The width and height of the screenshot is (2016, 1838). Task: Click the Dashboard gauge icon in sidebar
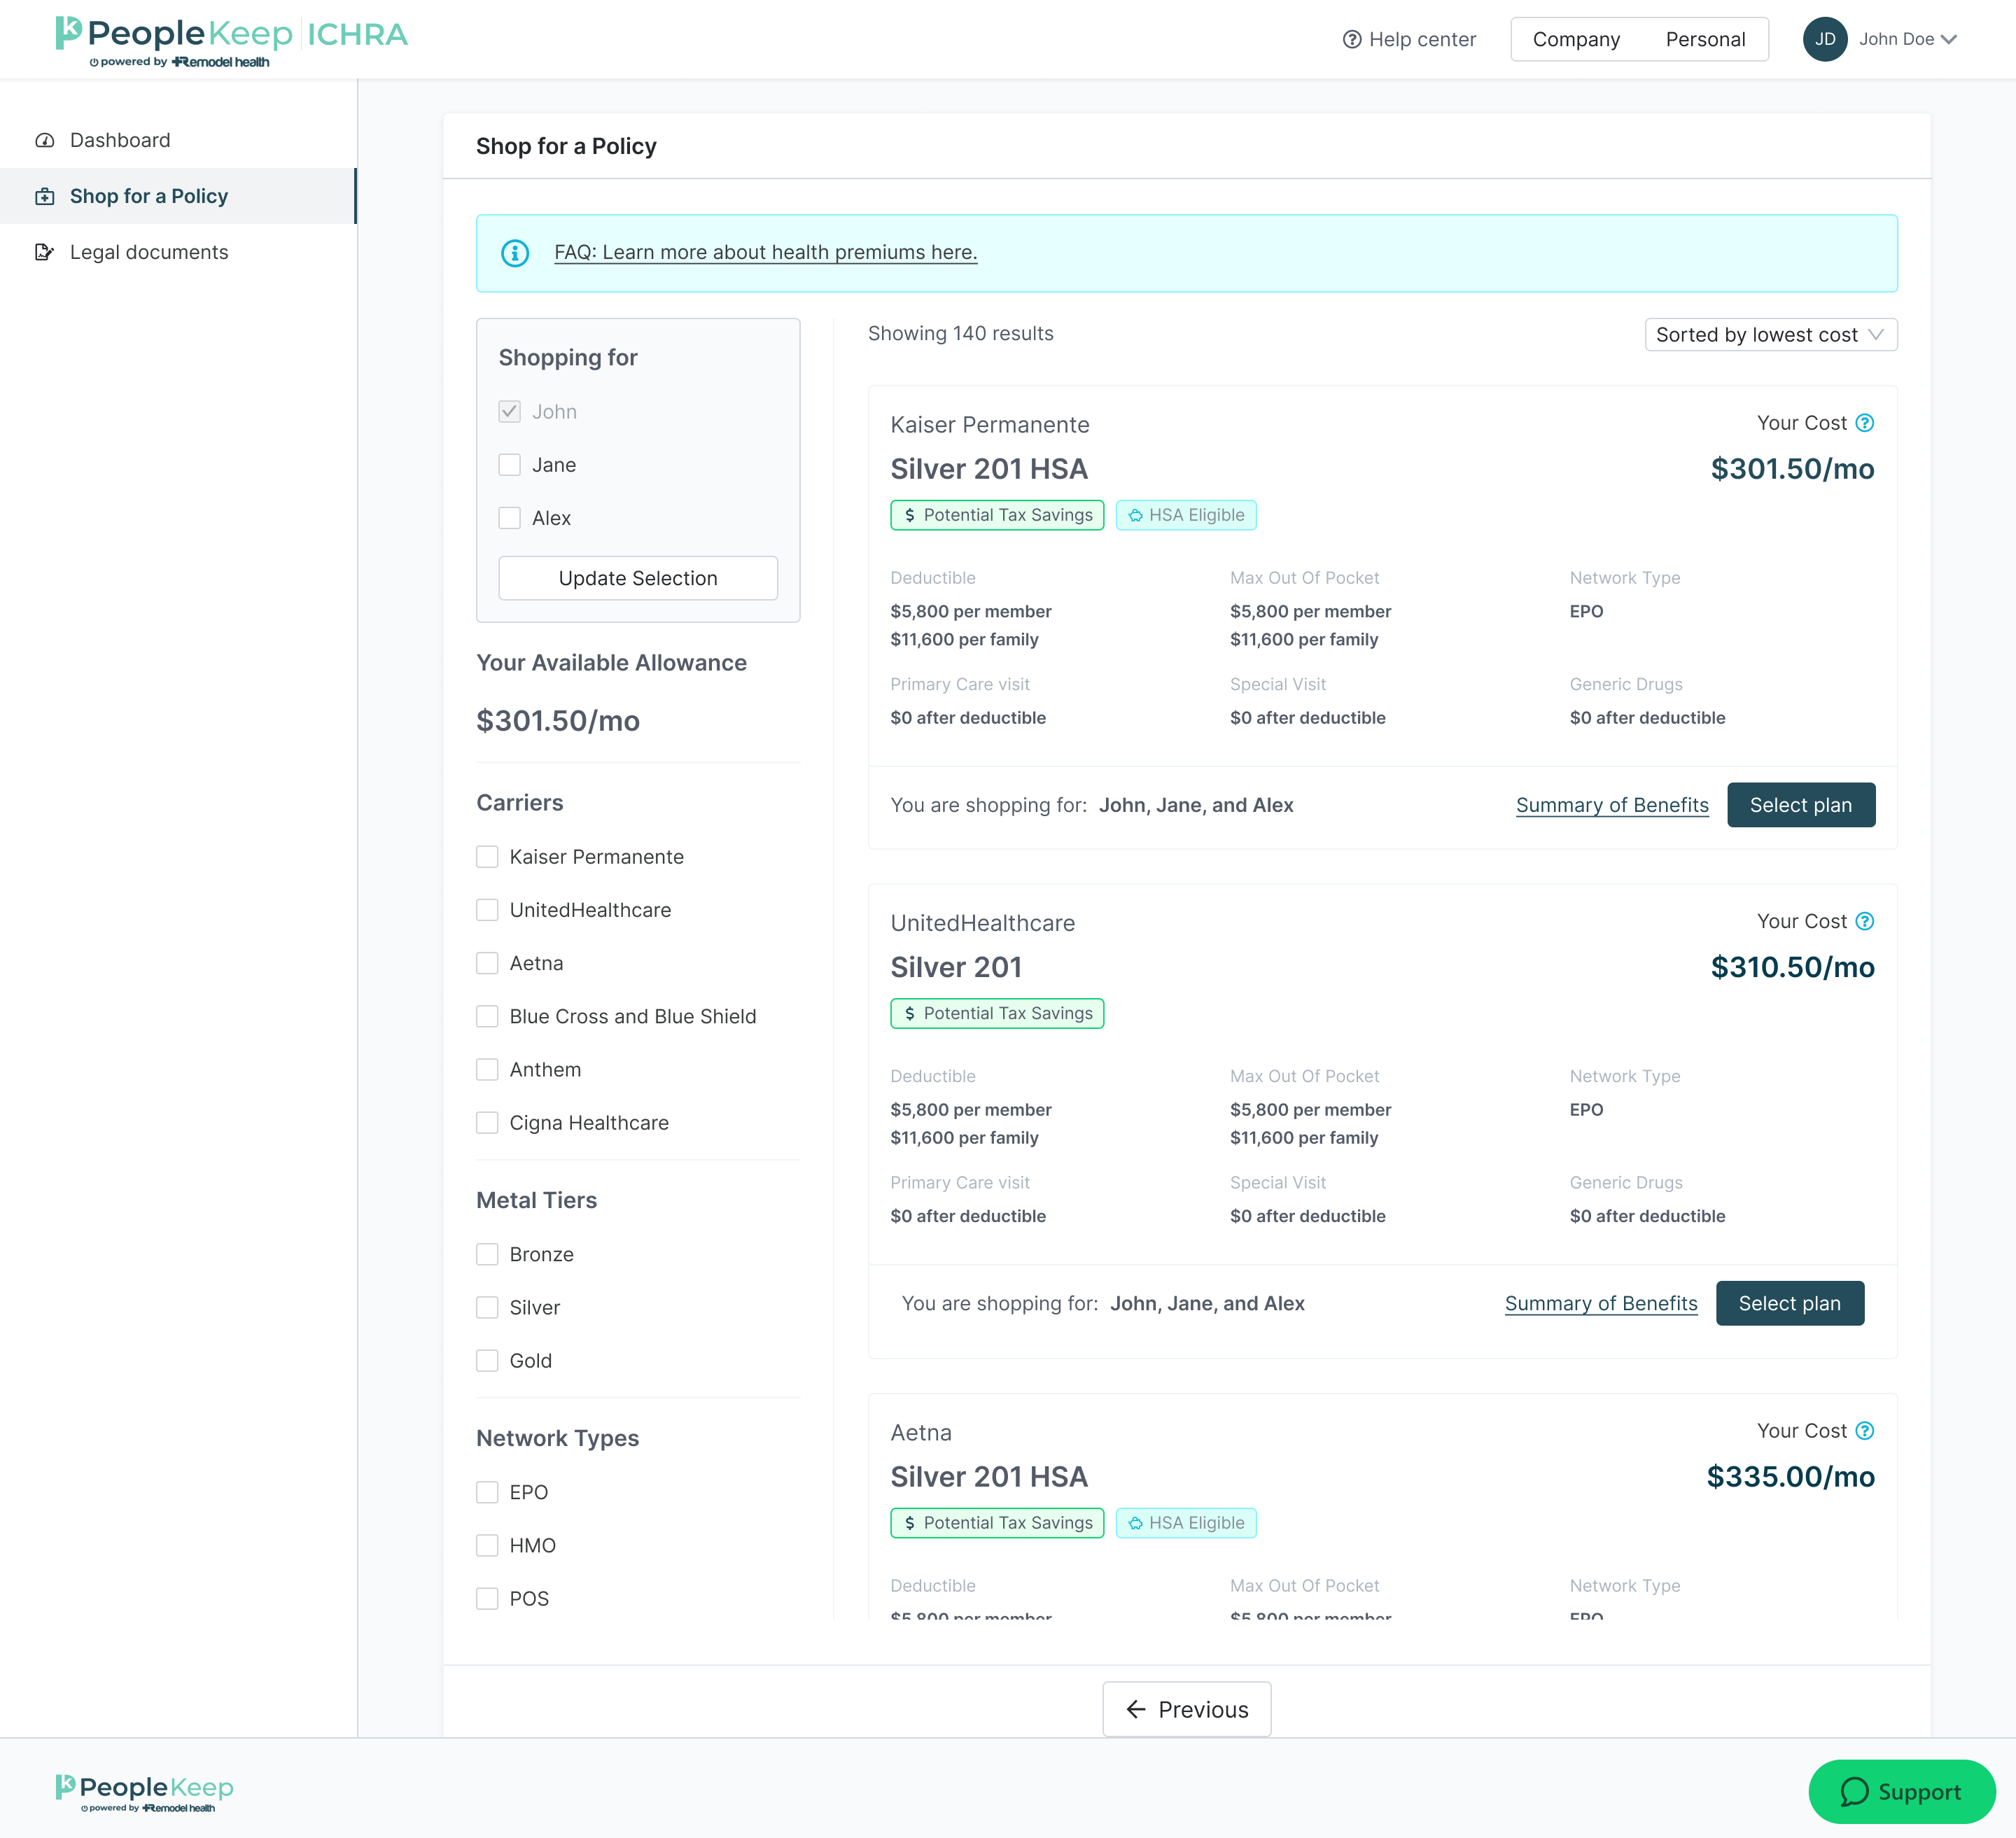tap(44, 140)
